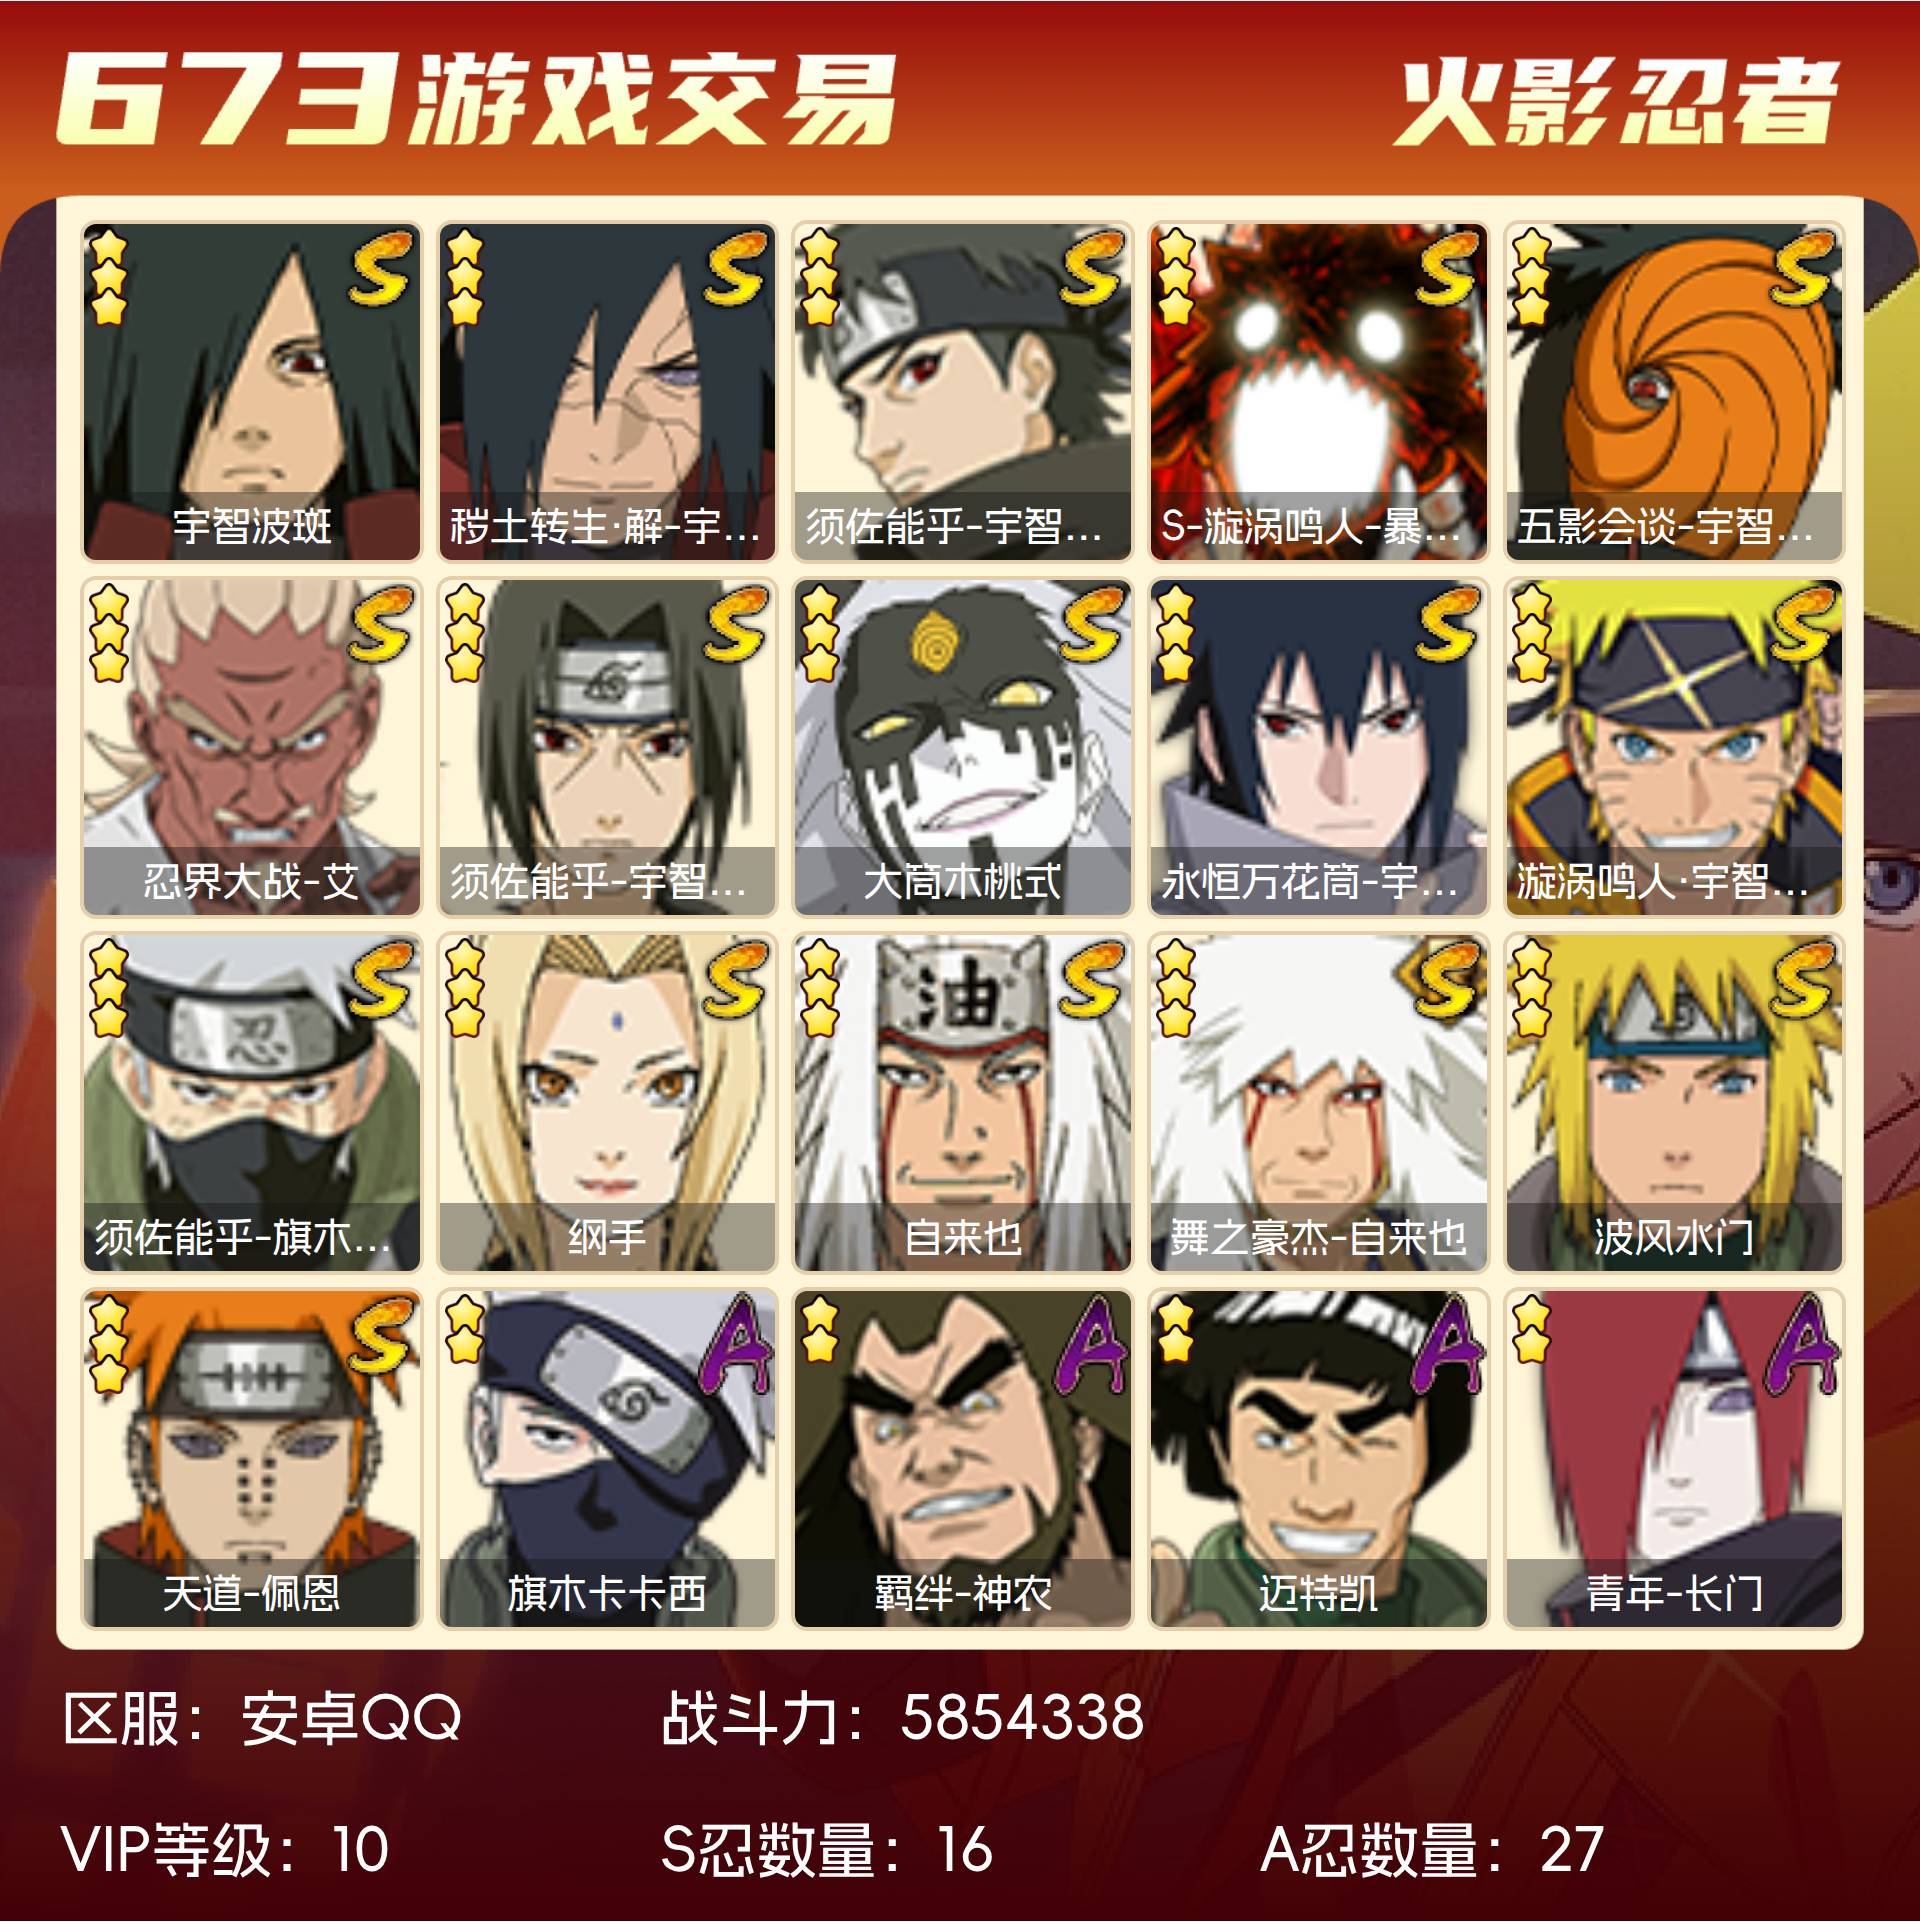Select the 宇智波斑 character card
Screen dimensions: 1920x1922
click(252, 391)
